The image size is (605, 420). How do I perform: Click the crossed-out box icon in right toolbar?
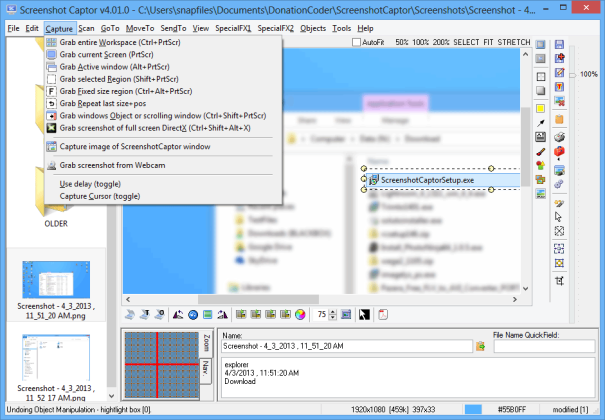click(x=559, y=231)
